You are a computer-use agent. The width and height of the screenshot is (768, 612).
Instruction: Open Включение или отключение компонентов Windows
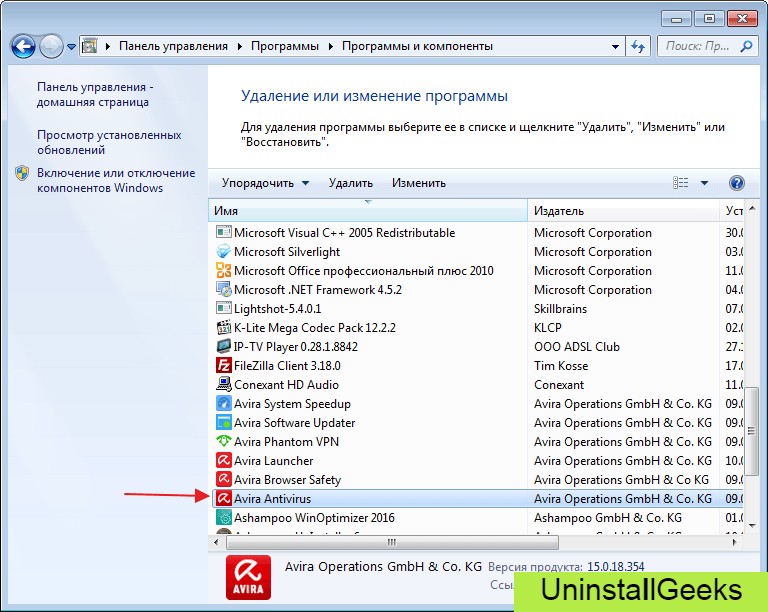pyautogui.click(x=116, y=180)
